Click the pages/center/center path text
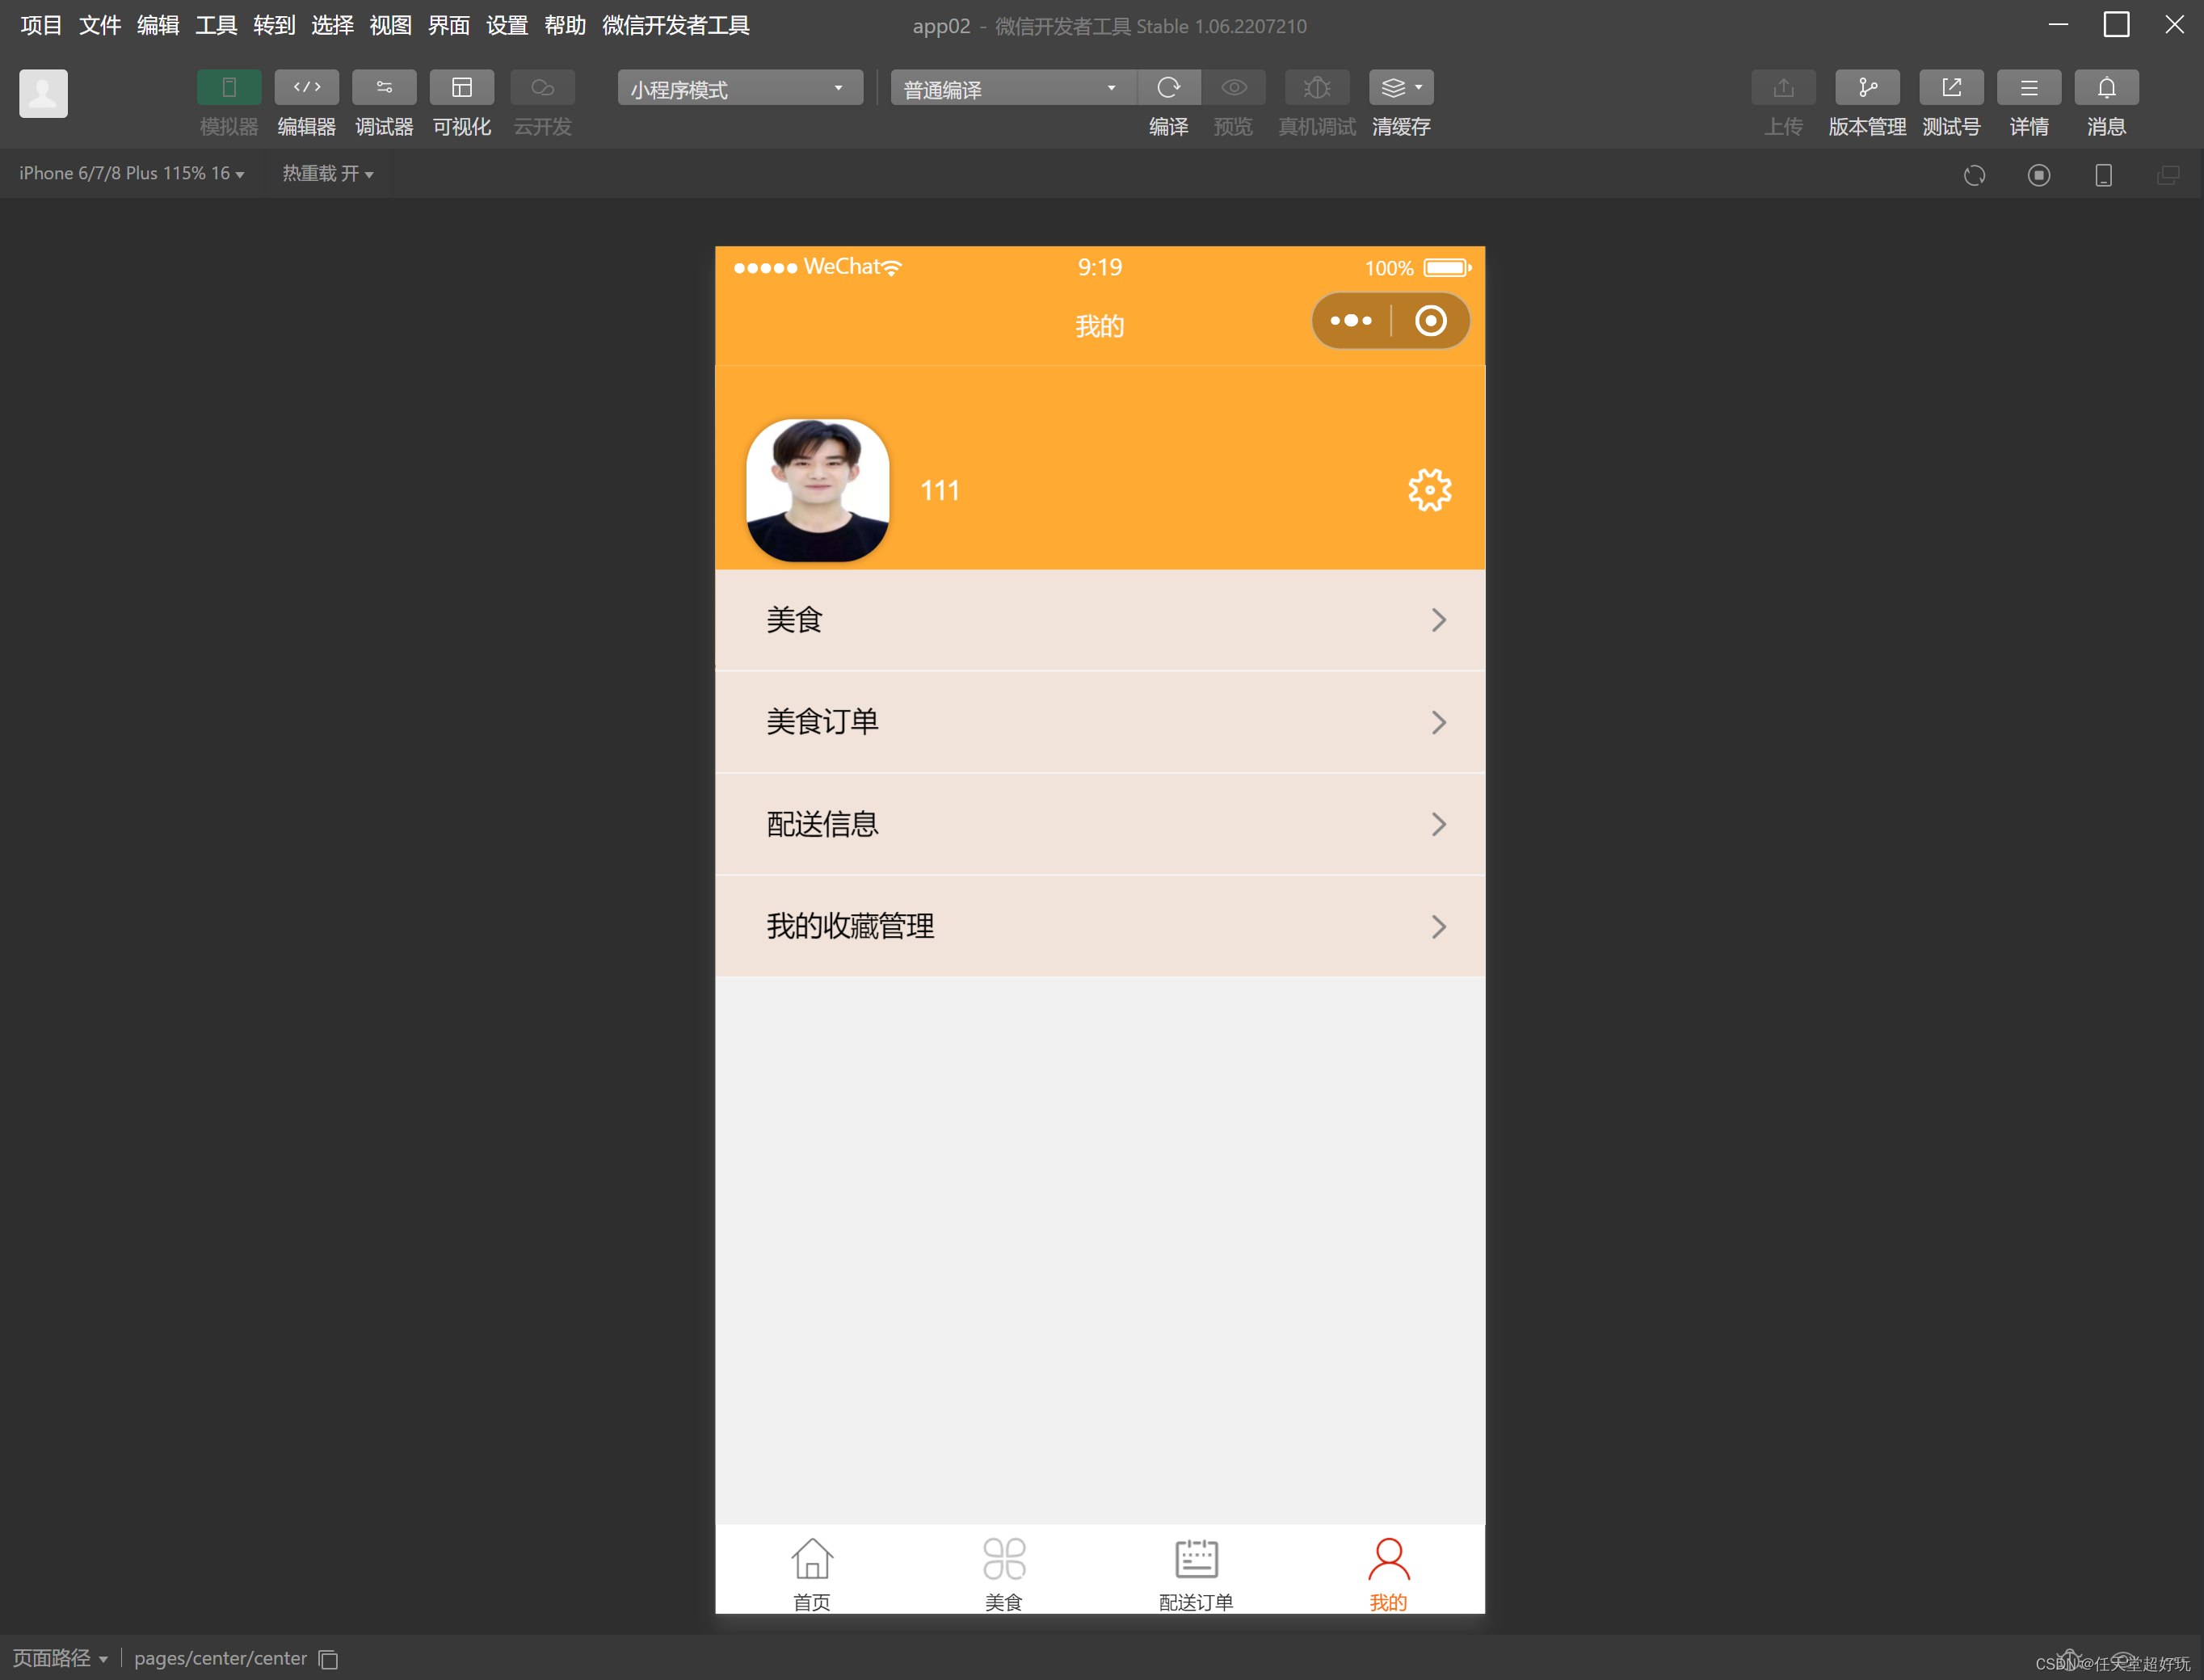Image resolution: width=2204 pixels, height=1680 pixels. point(220,1659)
